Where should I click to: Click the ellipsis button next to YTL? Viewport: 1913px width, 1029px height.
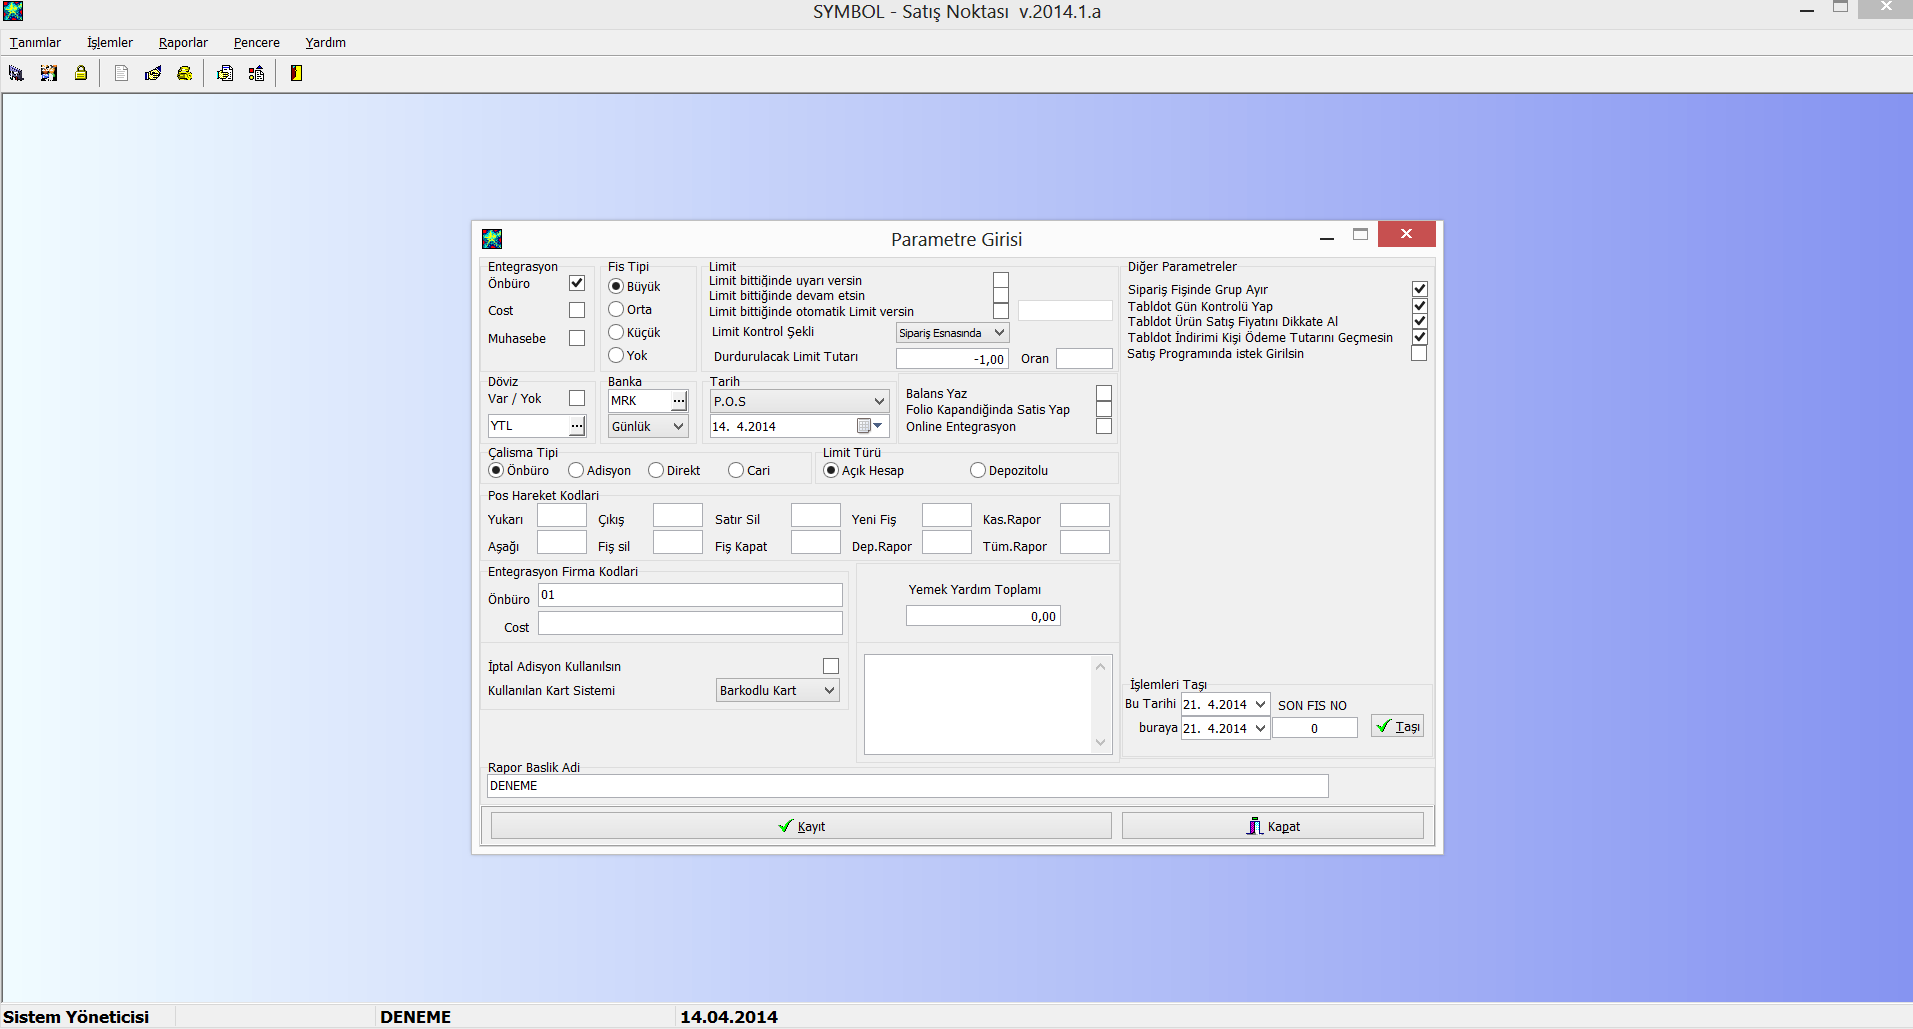pyautogui.click(x=577, y=426)
